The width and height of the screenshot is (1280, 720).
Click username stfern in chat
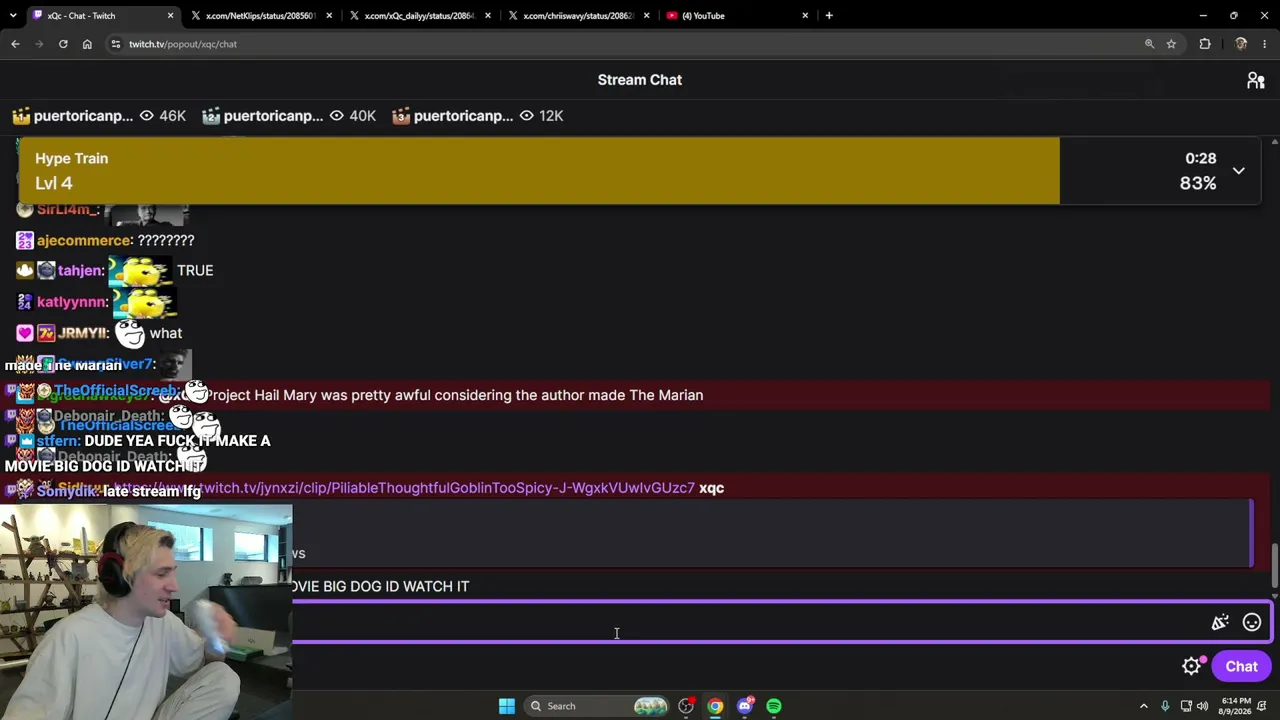(56, 441)
